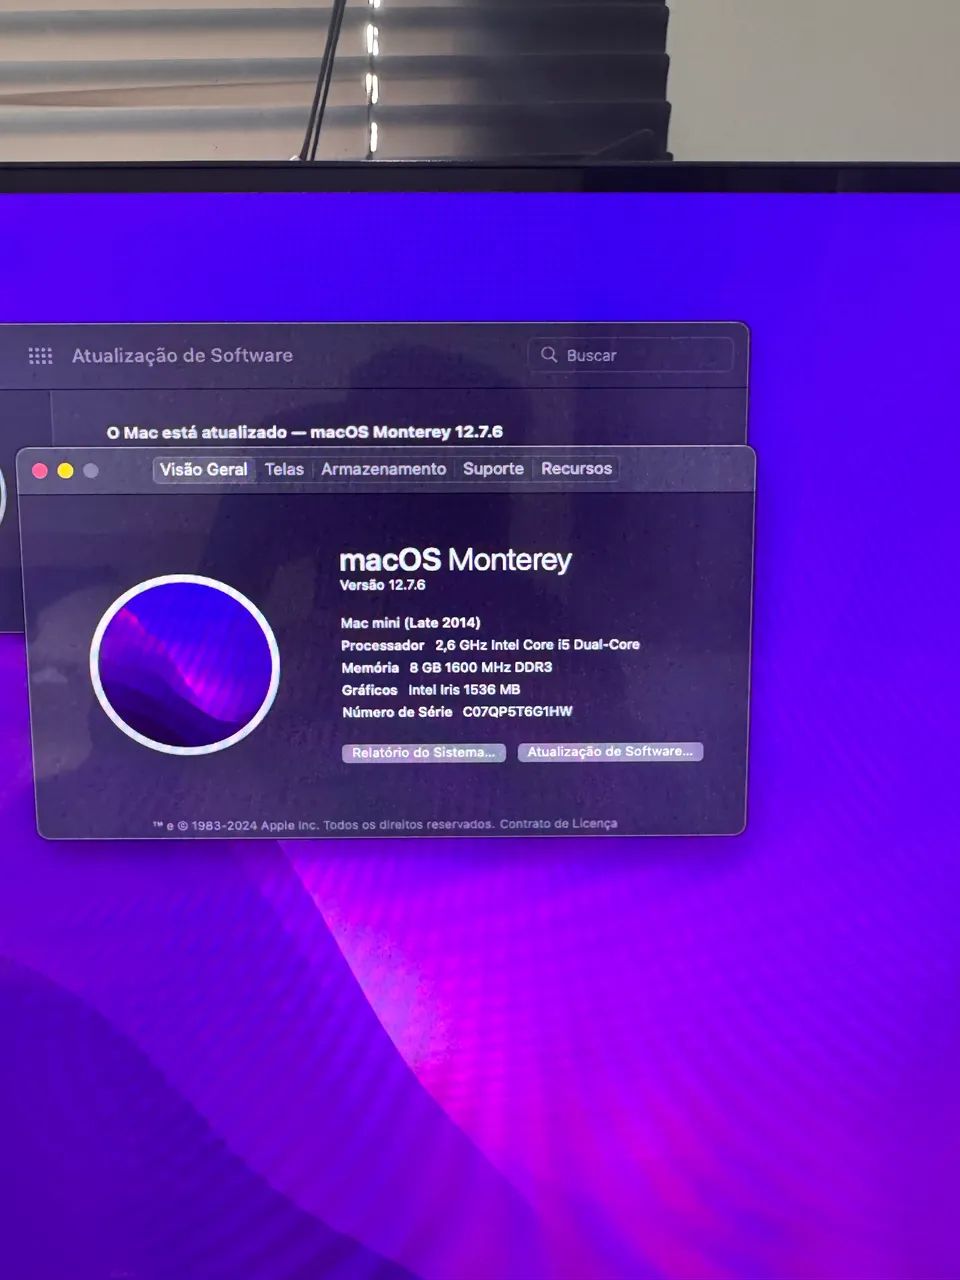960x1280 pixels.
Task: Focus the Buscar search field
Action: (640, 355)
